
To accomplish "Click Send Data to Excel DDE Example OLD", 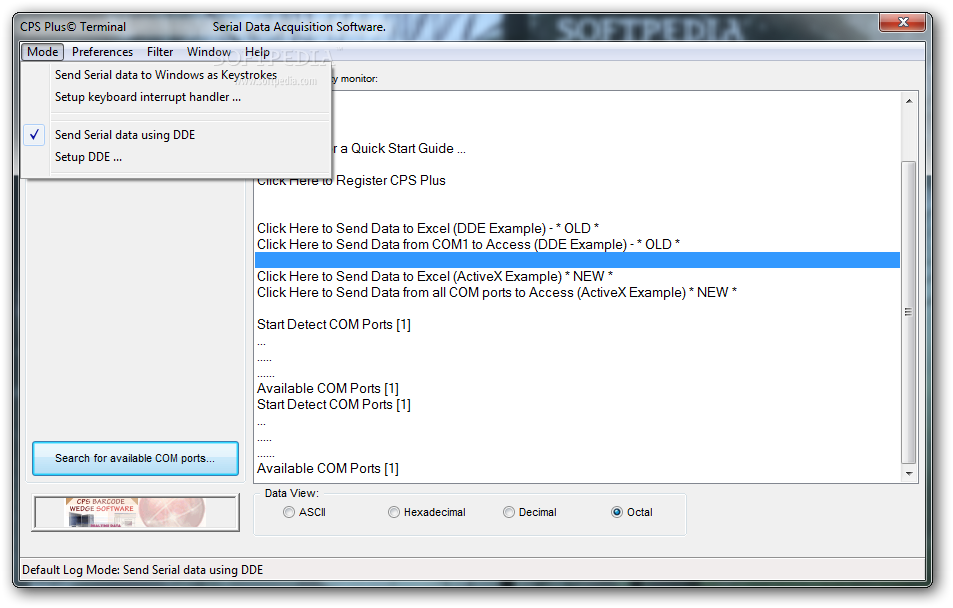I will (x=428, y=229).
